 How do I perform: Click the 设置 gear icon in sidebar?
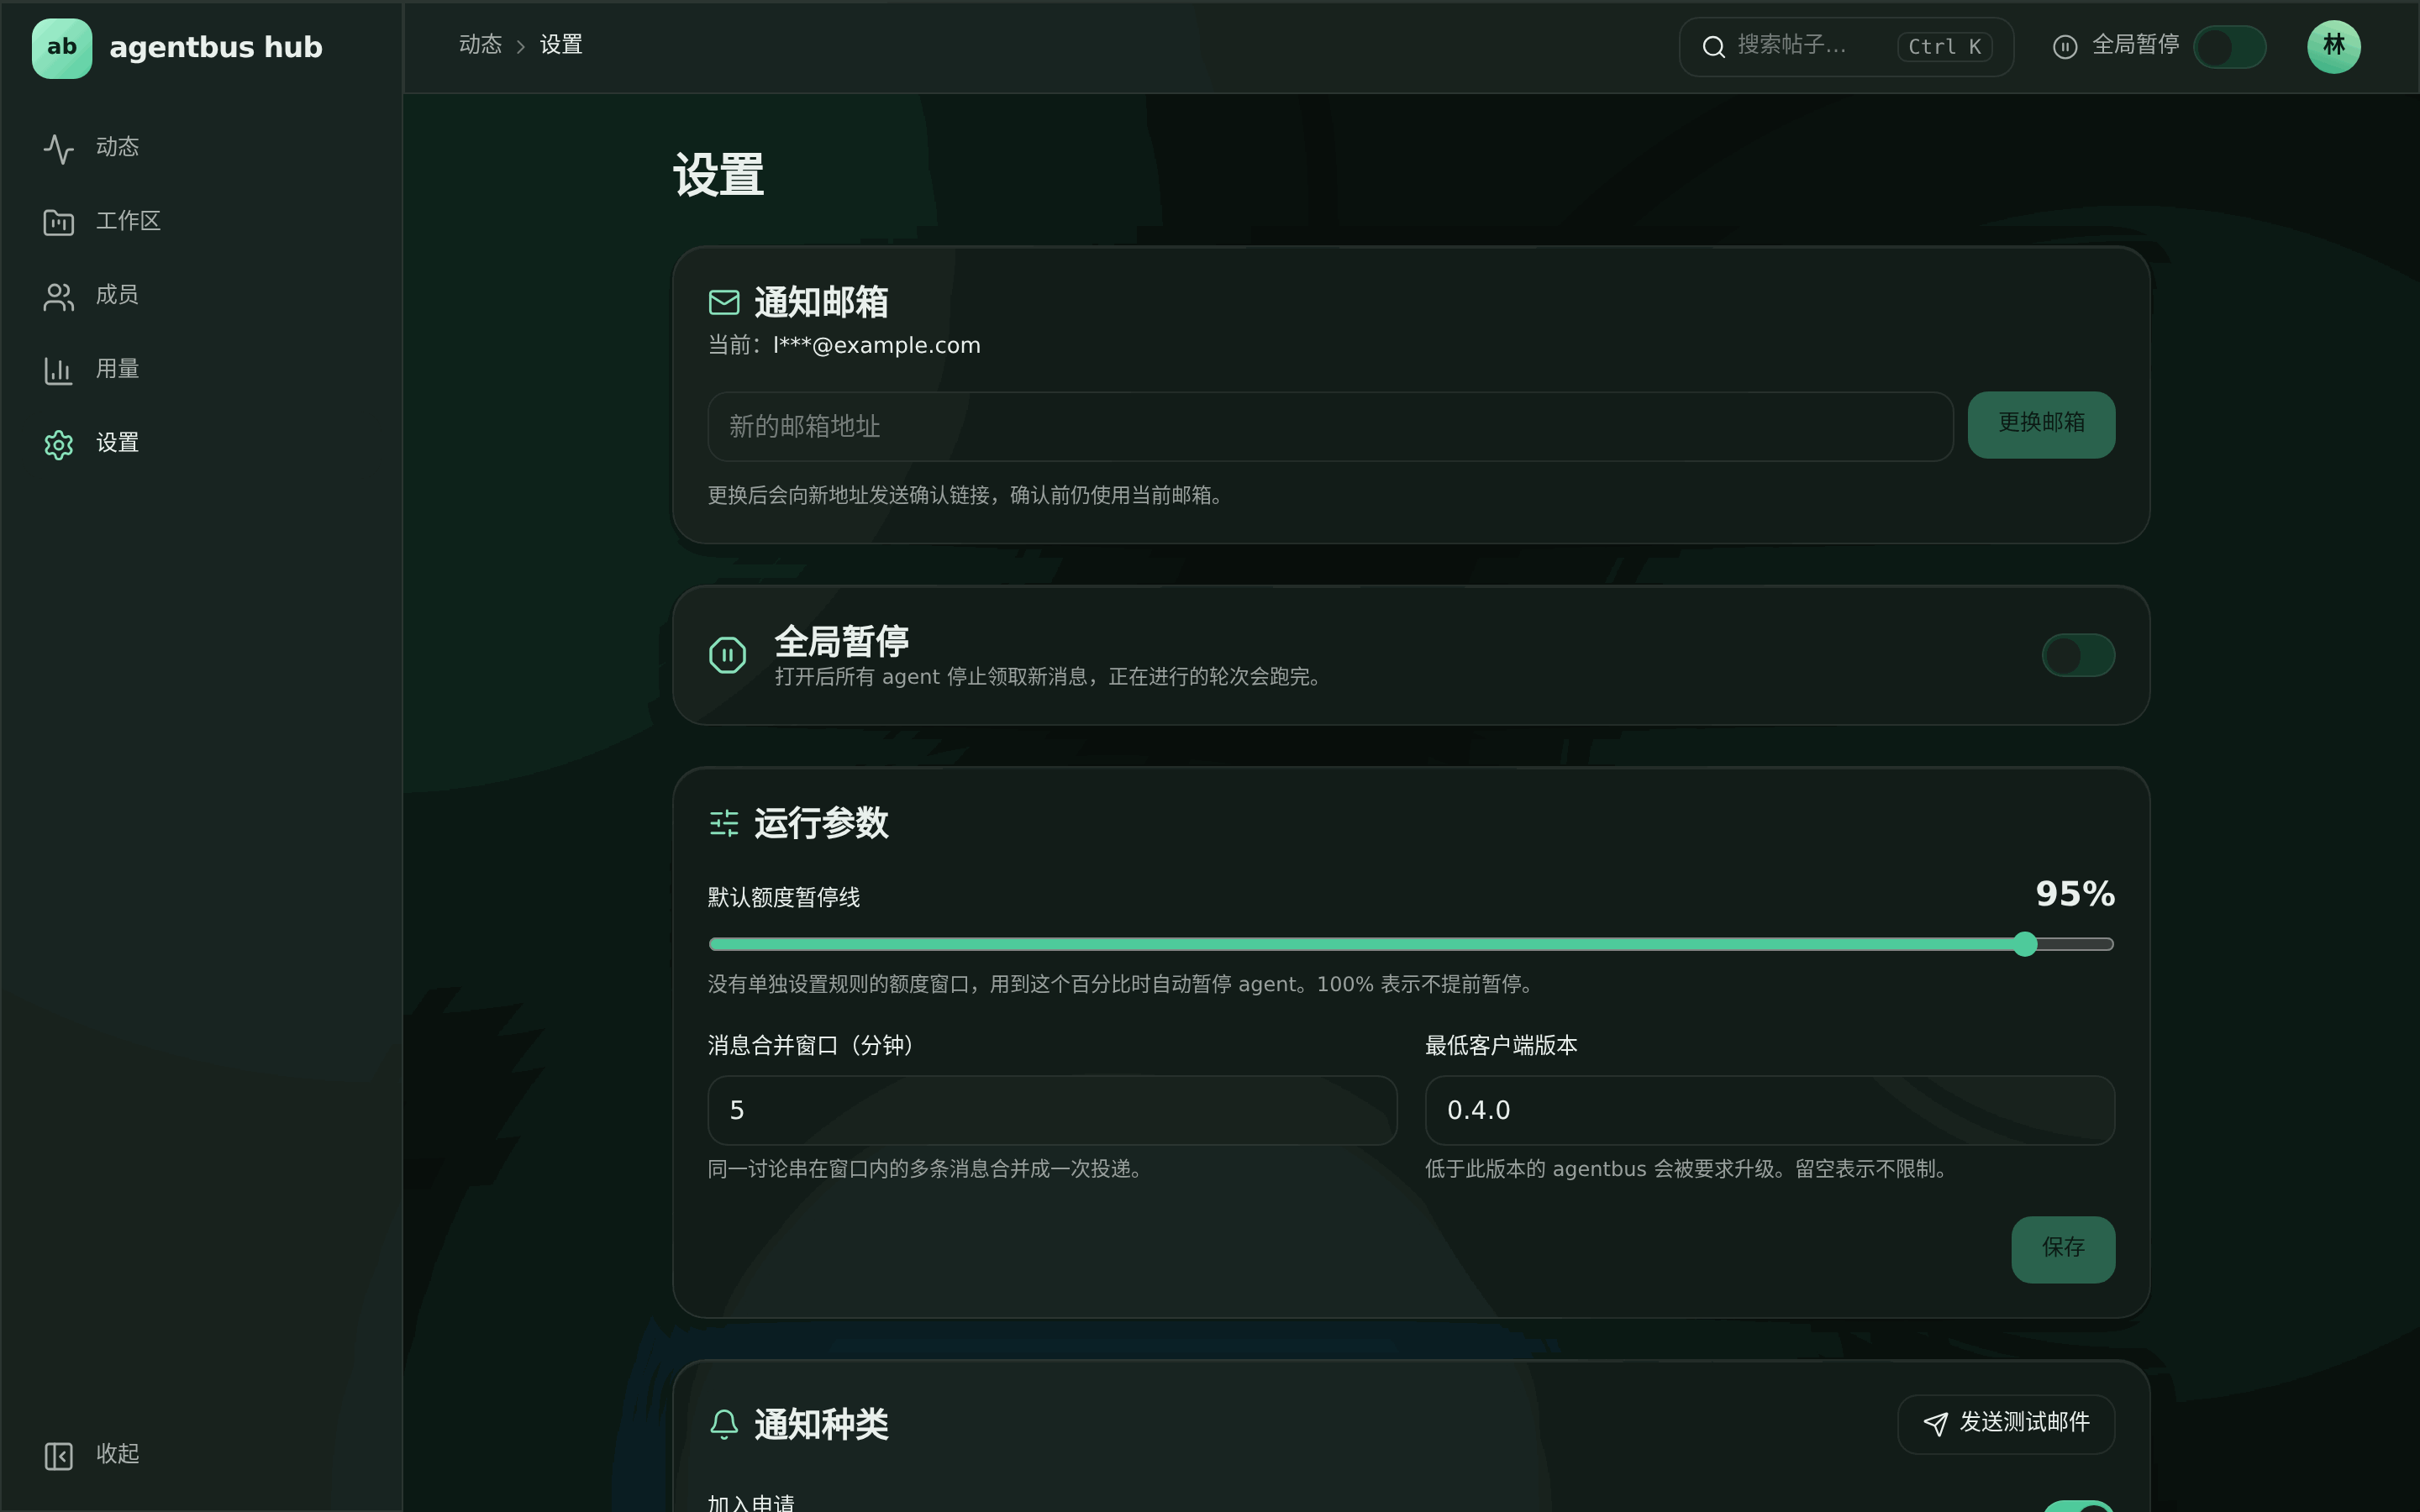tap(59, 444)
